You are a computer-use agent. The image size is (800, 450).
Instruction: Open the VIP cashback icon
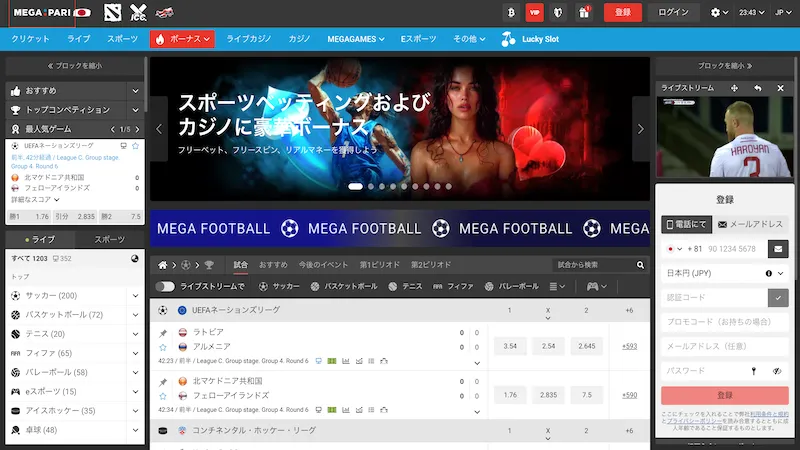tap(535, 12)
